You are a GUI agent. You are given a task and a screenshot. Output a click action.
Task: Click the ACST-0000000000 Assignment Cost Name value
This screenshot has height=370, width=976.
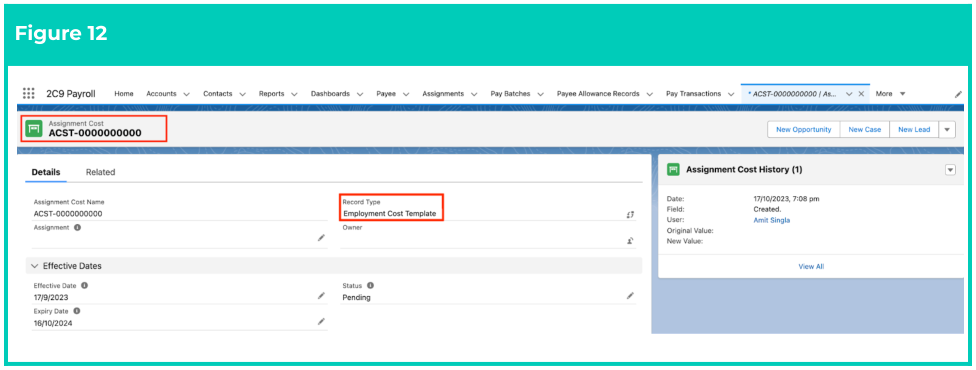point(68,214)
